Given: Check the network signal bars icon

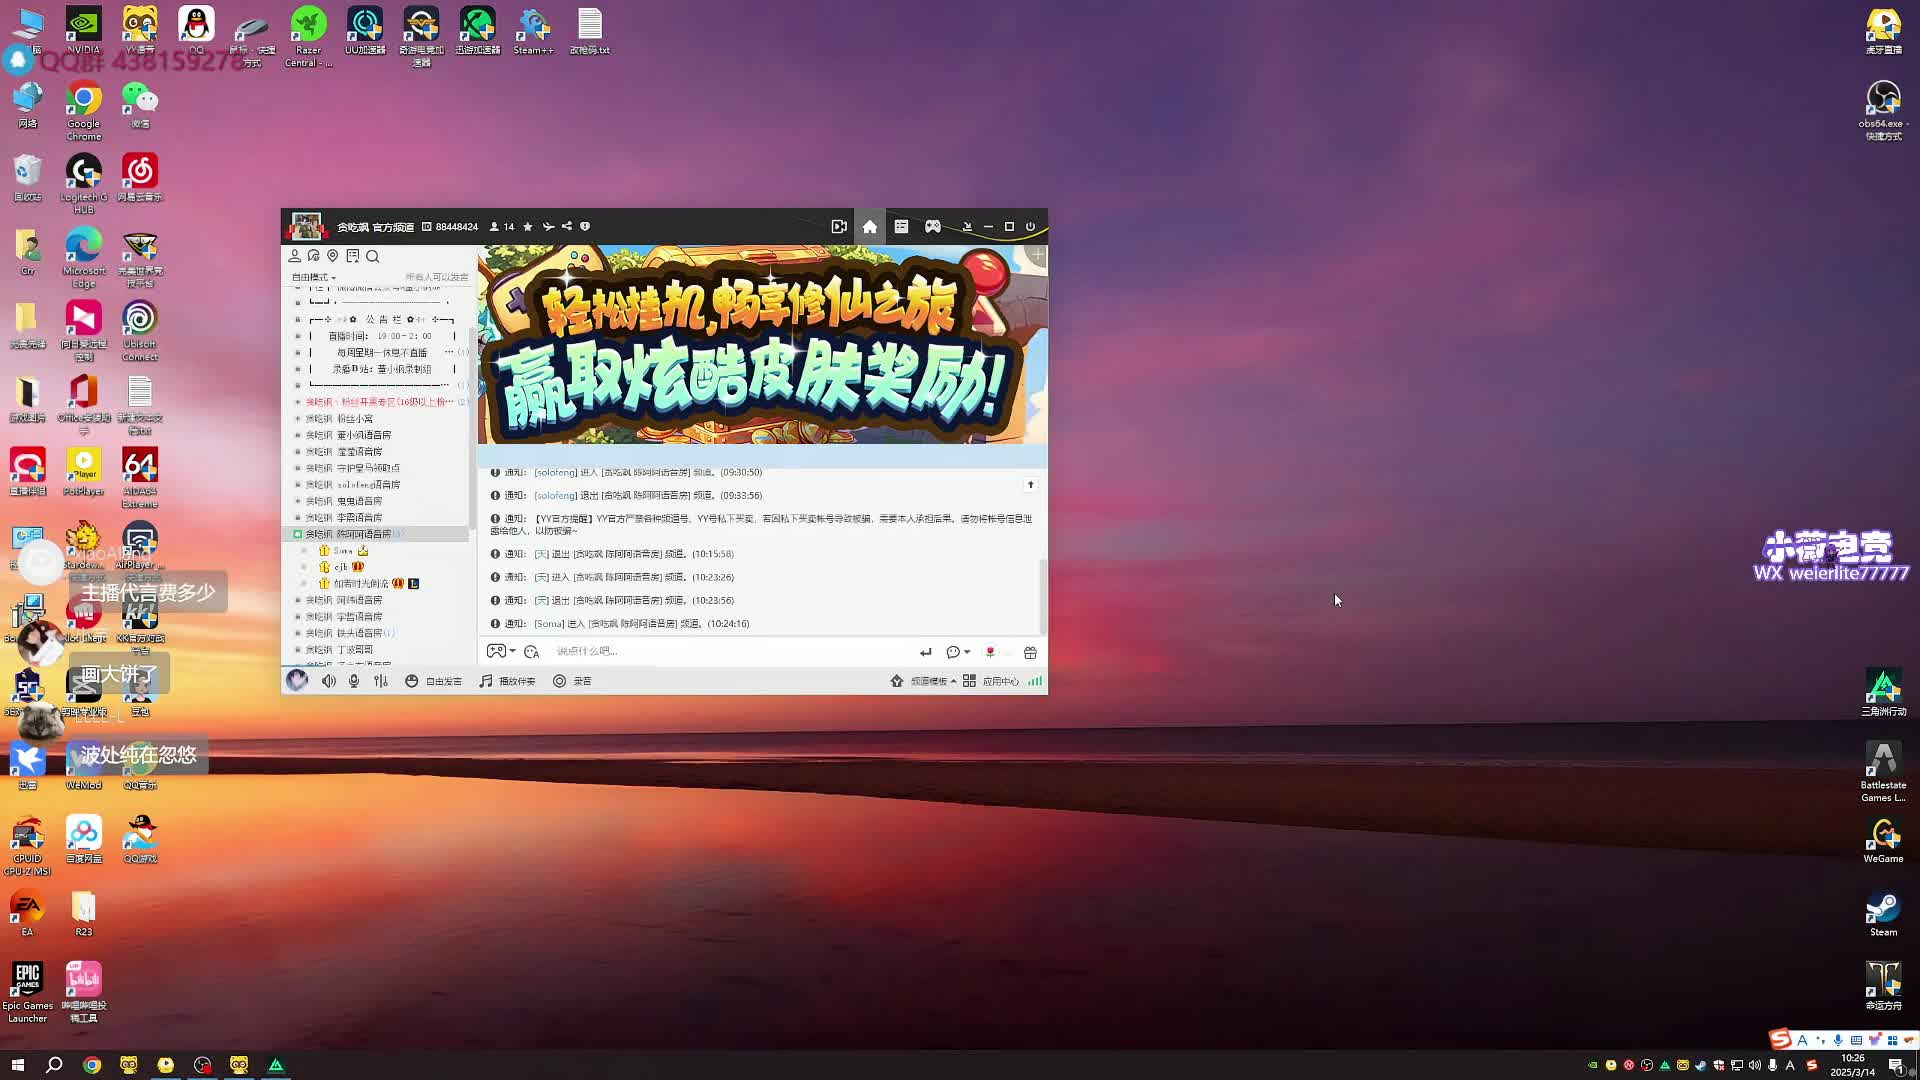Looking at the screenshot, I should coord(1035,681).
